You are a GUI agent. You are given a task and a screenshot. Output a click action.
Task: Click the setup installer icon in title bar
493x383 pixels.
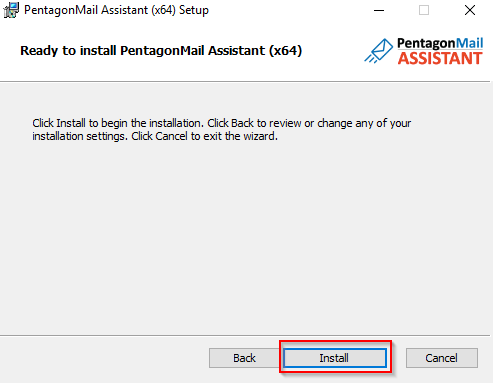(11, 10)
